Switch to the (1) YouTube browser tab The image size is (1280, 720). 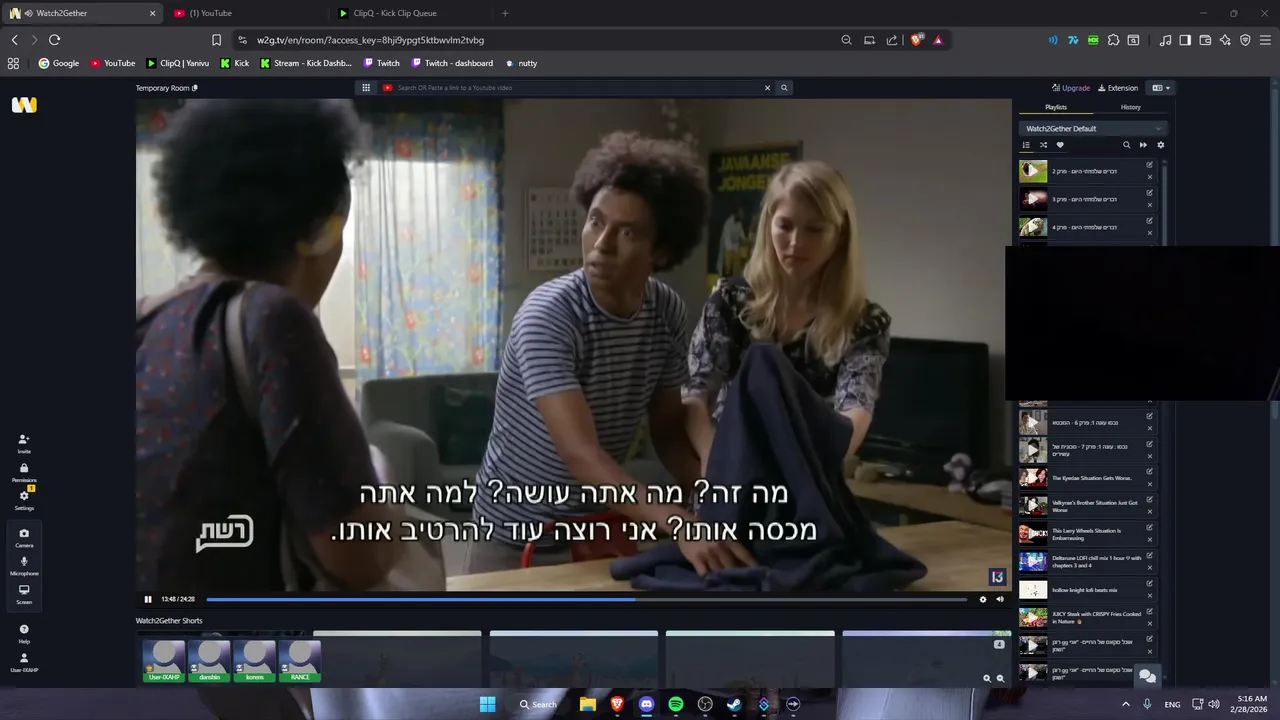pos(245,13)
